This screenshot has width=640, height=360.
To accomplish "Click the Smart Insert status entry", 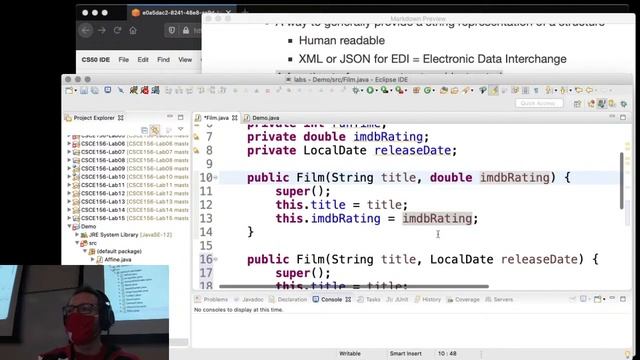I will [x=405, y=353].
